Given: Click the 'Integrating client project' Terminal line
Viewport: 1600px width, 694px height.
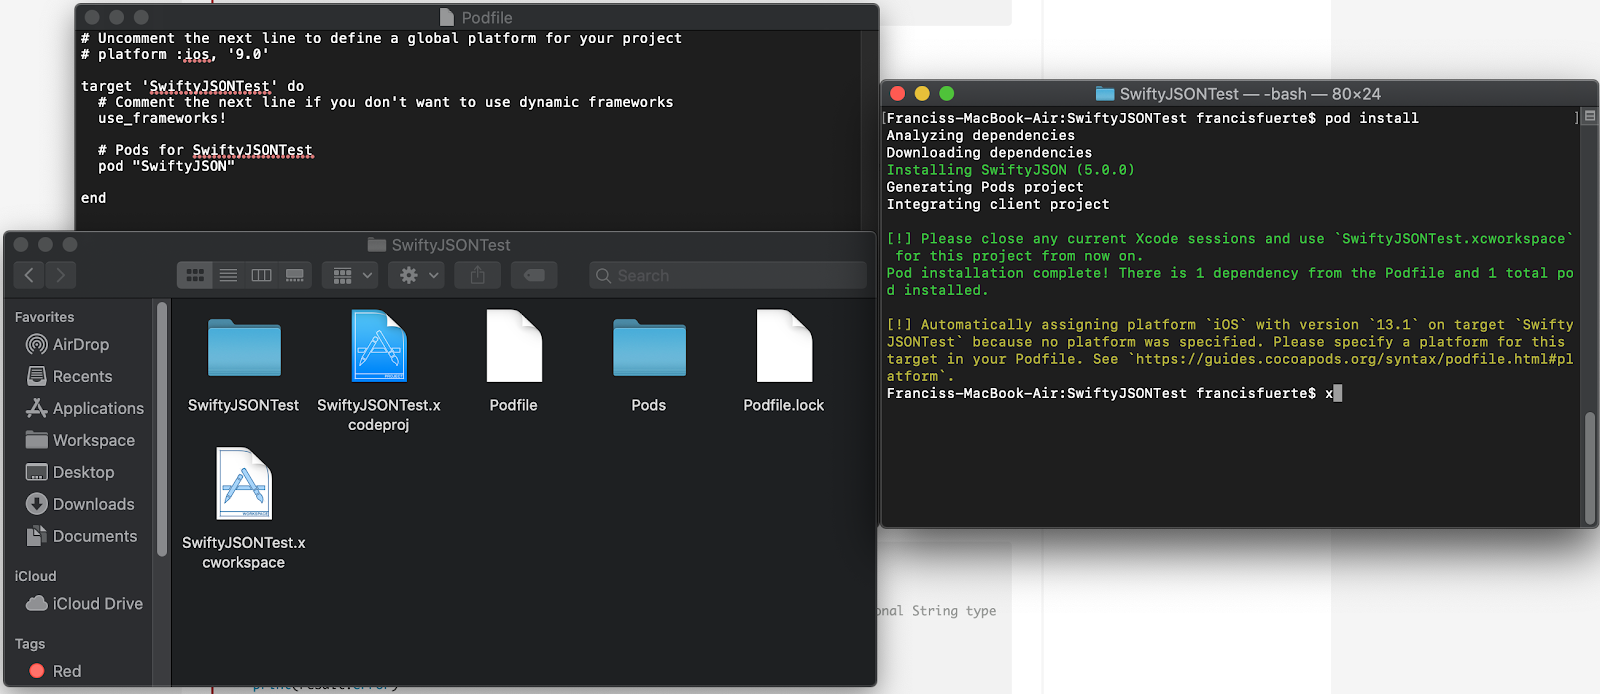Looking at the screenshot, I should (998, 204).
